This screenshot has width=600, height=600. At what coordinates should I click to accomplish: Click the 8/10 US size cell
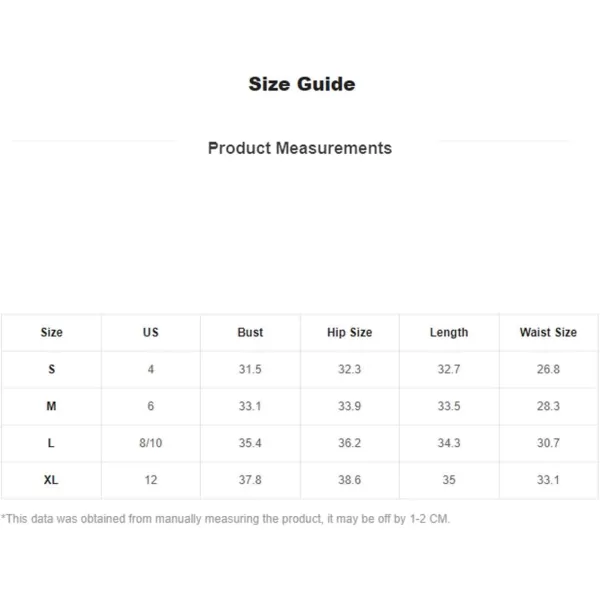151,443
